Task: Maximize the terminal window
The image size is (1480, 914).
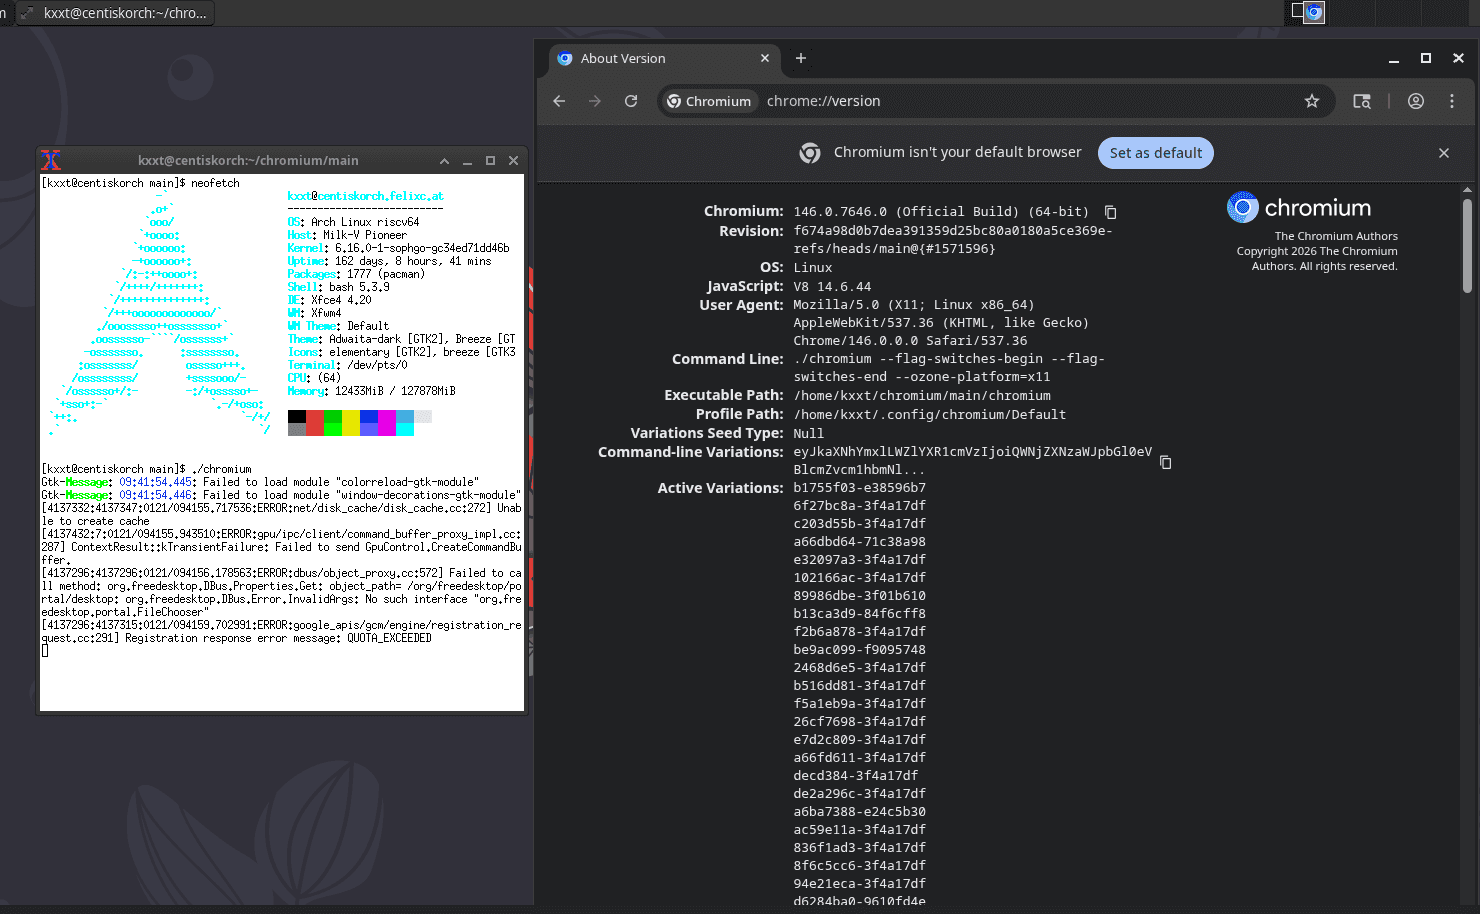Action: point(490,161)
